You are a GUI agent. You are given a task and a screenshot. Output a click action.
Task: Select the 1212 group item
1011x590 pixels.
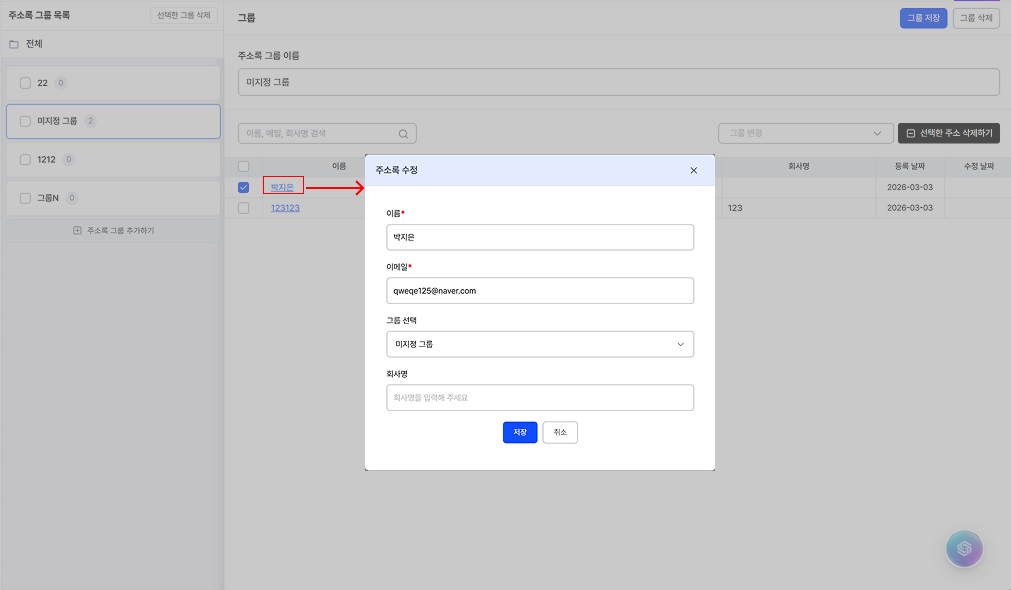click(113, 159)
